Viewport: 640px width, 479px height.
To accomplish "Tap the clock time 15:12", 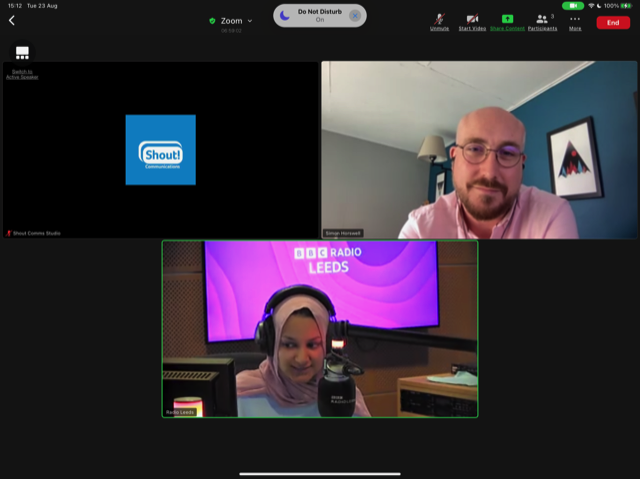I will [x=15, y=6].
